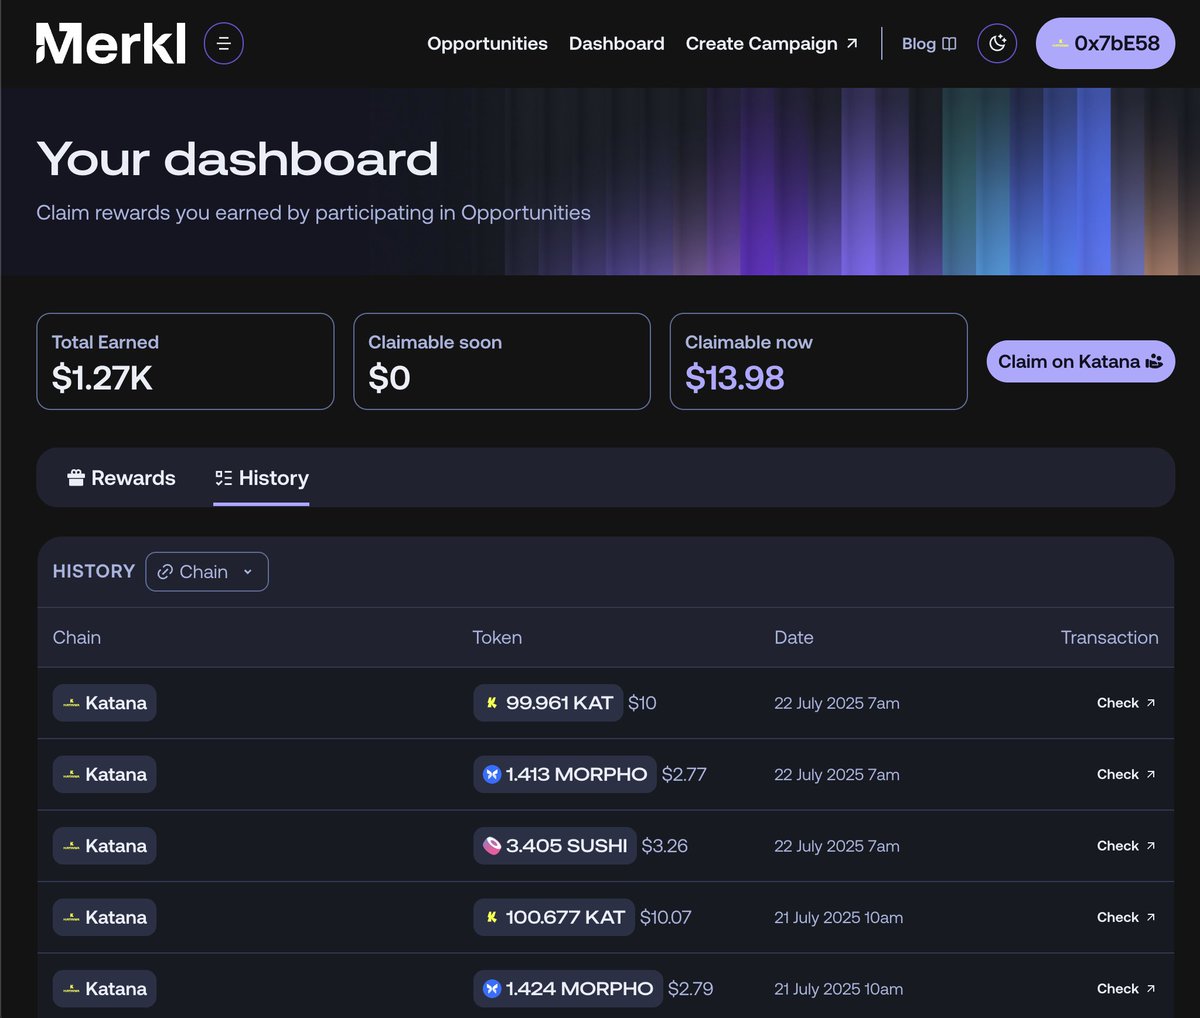Image resolution: width=1200 pixels, height=1018 pixels.
Task: Click the 1.413 MORPHO token badge
Action: (565, 774)
